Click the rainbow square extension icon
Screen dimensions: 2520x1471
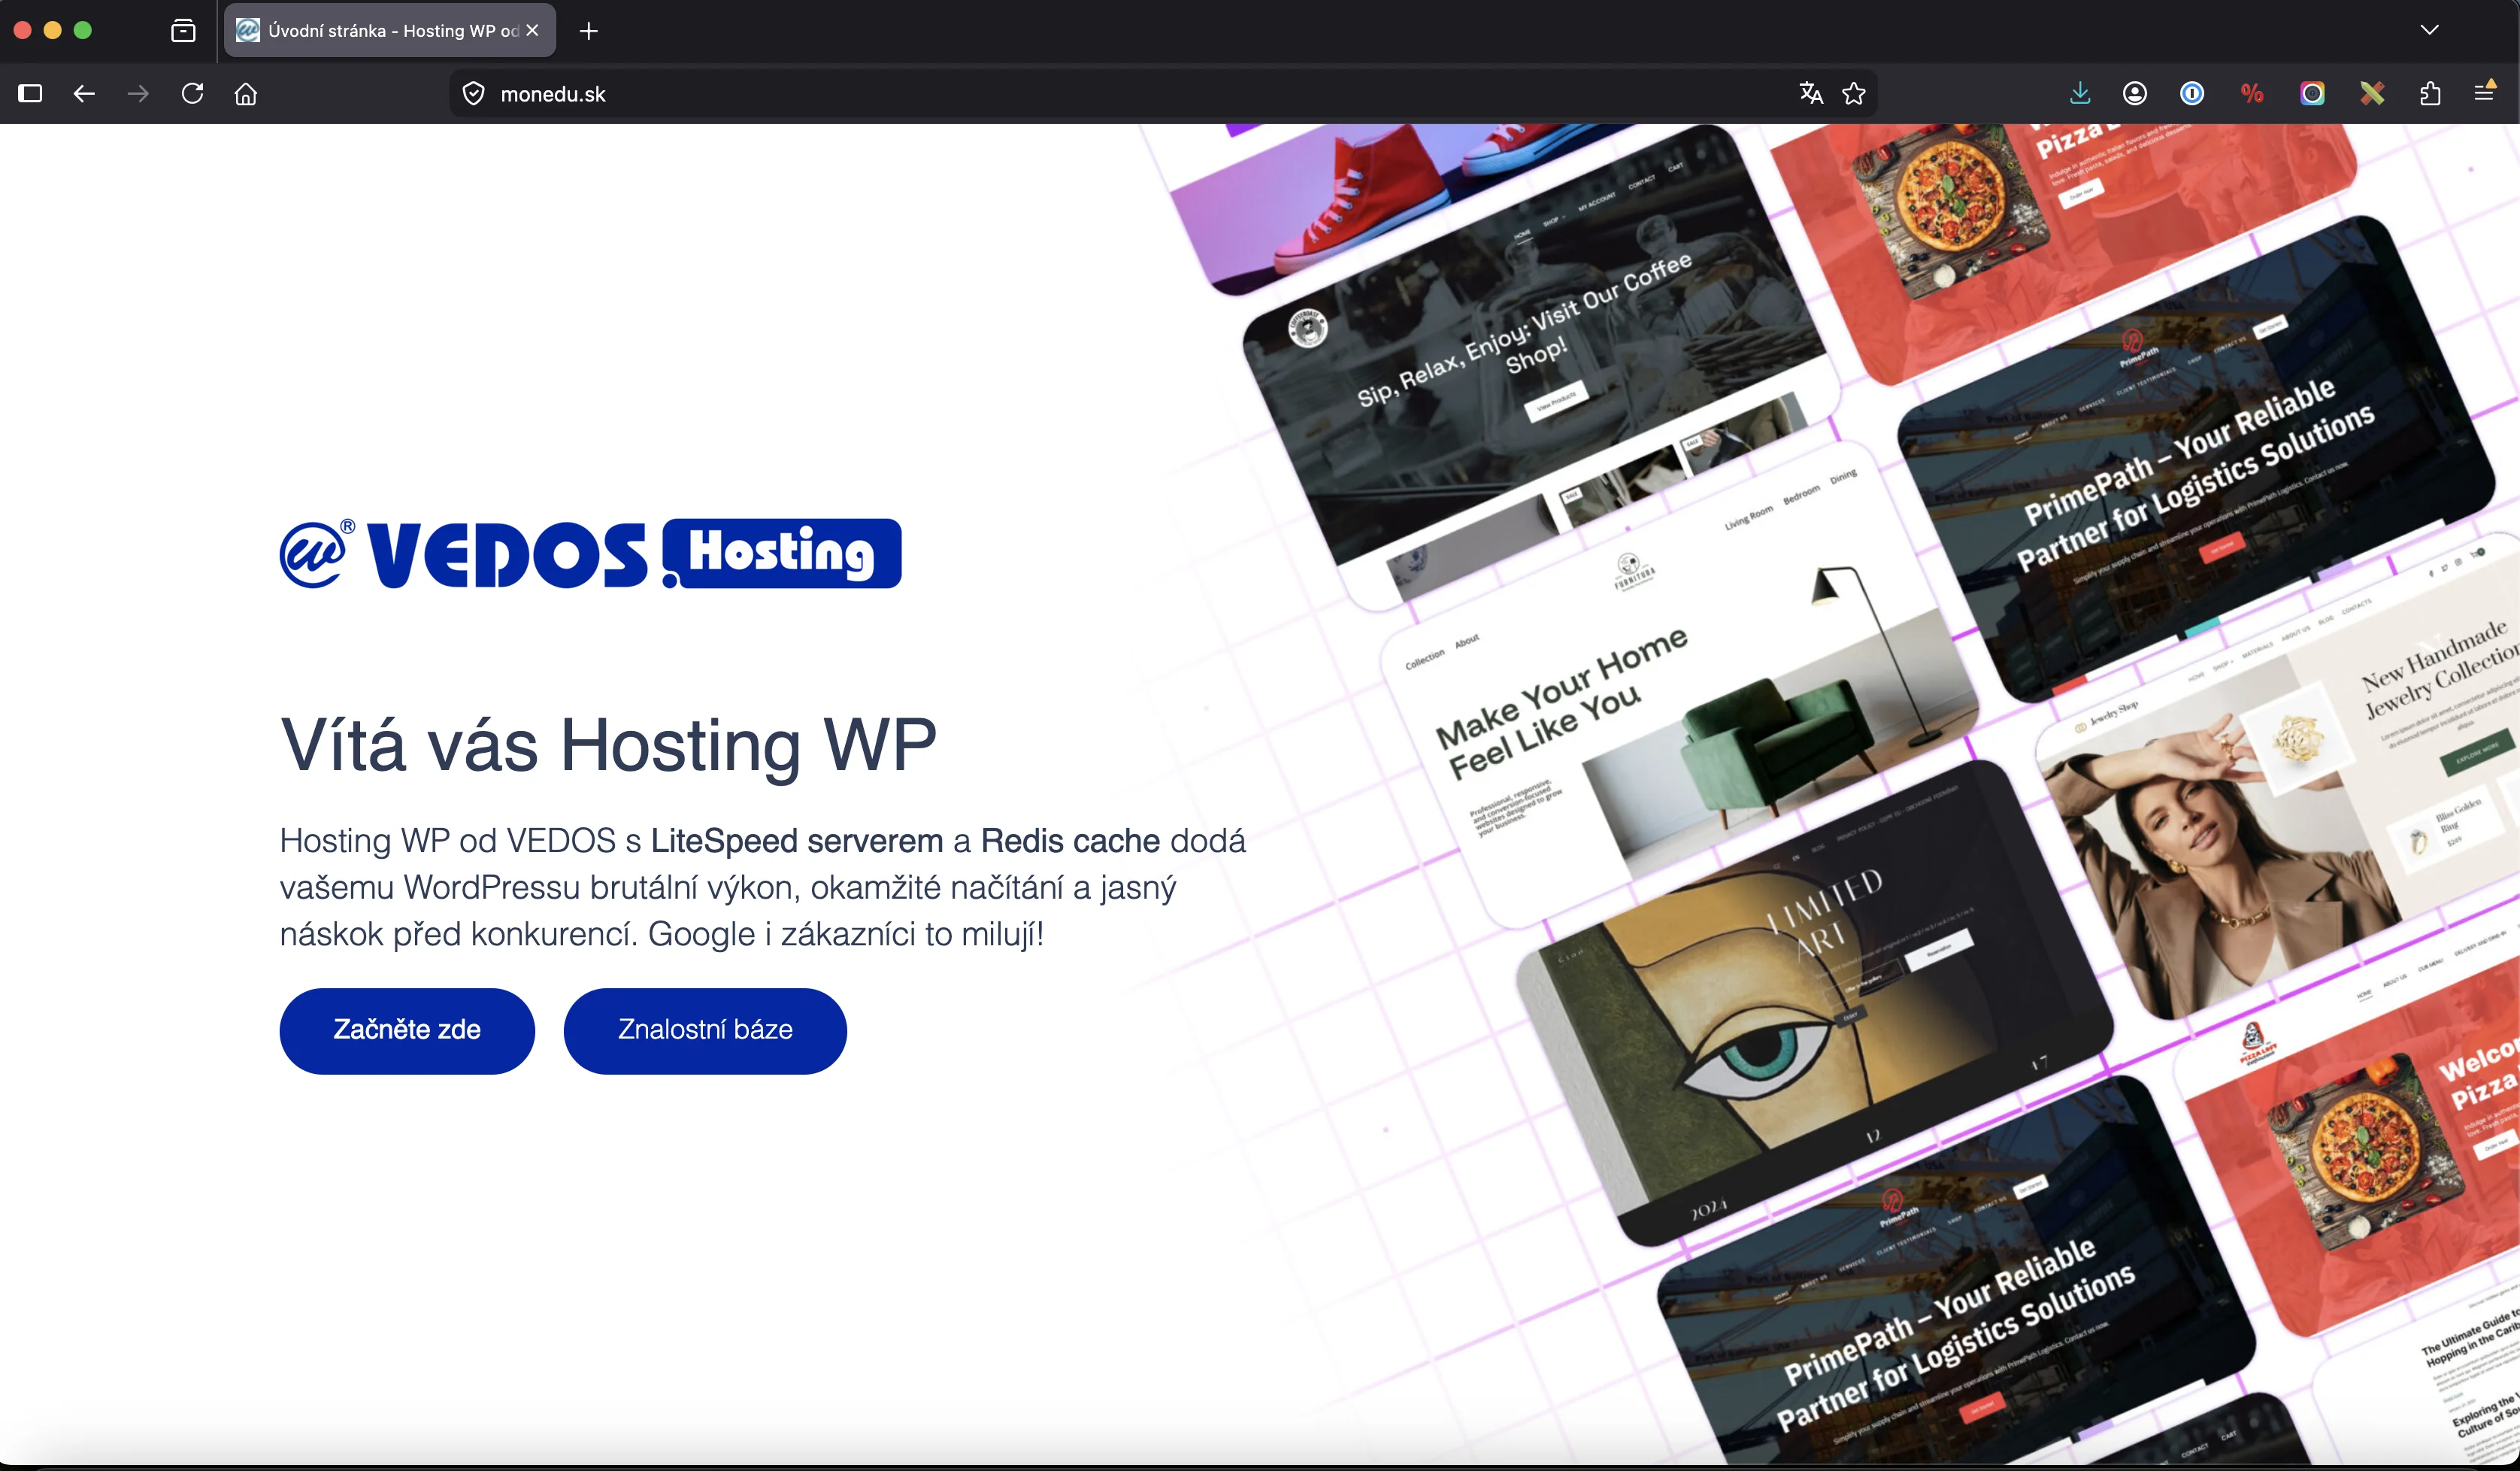[2312, 94]
